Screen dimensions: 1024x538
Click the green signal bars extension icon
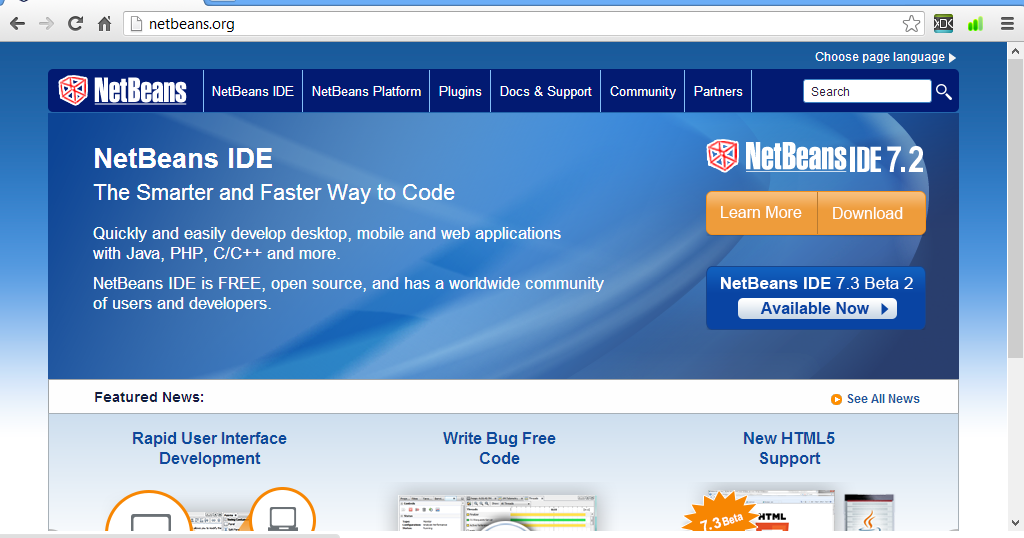click(975, 24)
